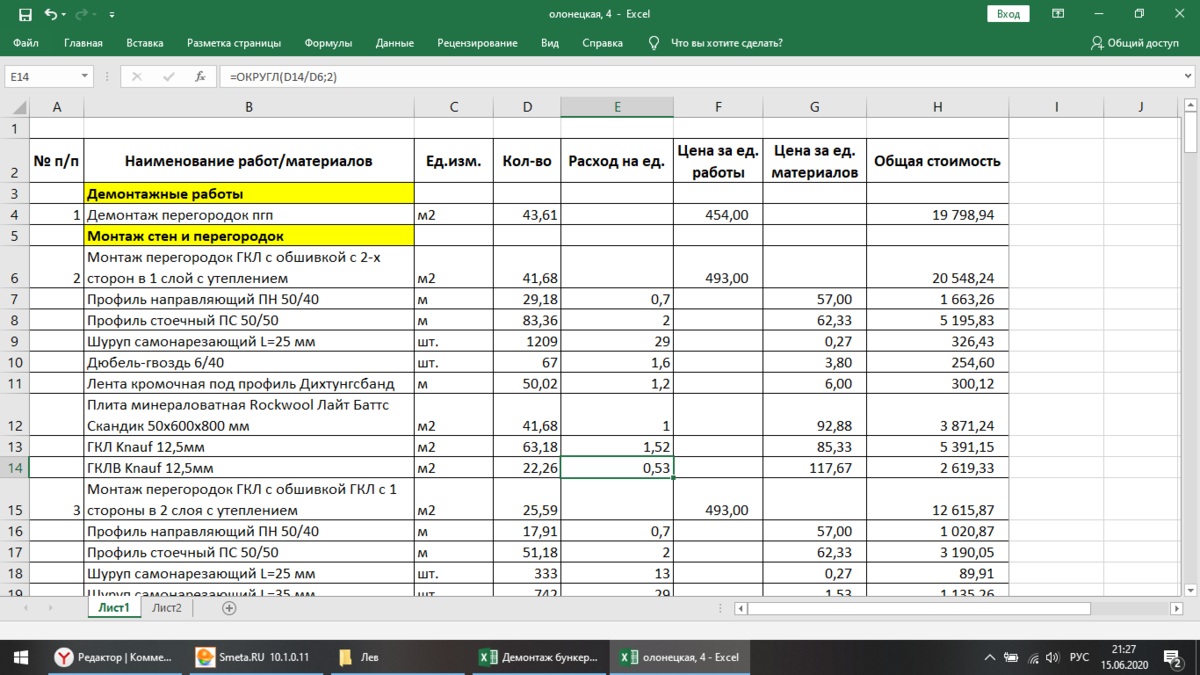Select column H by its header
The width and height of the screenshot is (1200, 675).
coord(937,107)
